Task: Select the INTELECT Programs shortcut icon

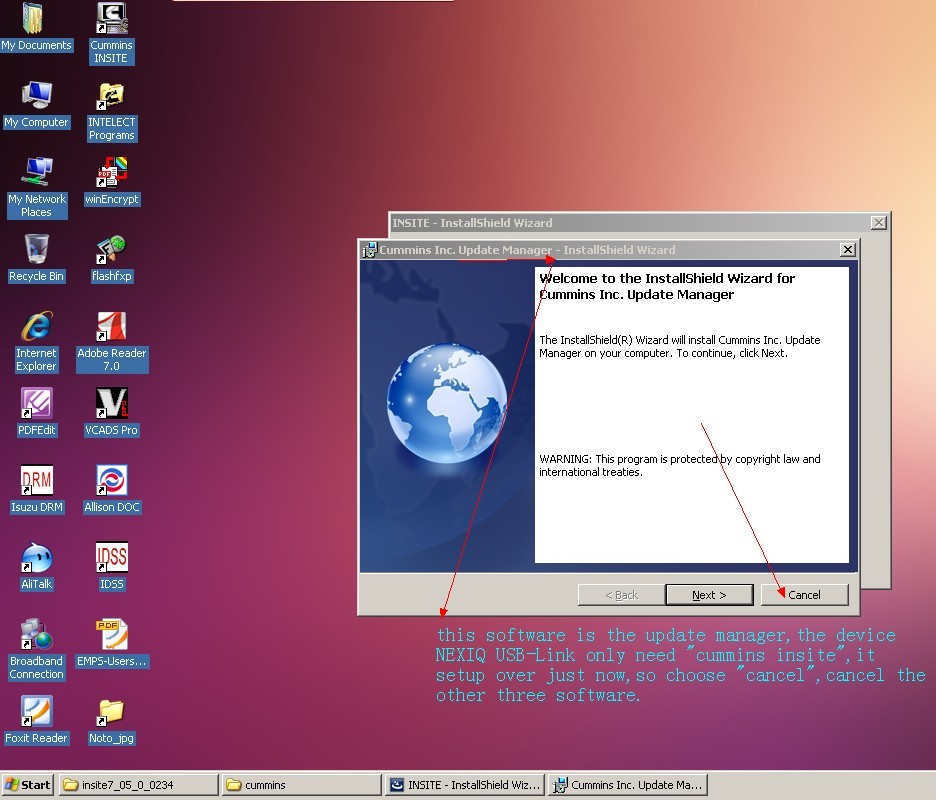Action: click(x=111, y=97)
